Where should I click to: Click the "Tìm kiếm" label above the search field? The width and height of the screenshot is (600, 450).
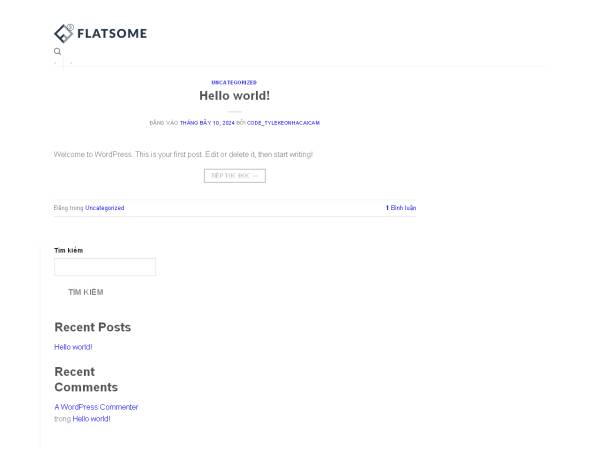tap(68, 250)
